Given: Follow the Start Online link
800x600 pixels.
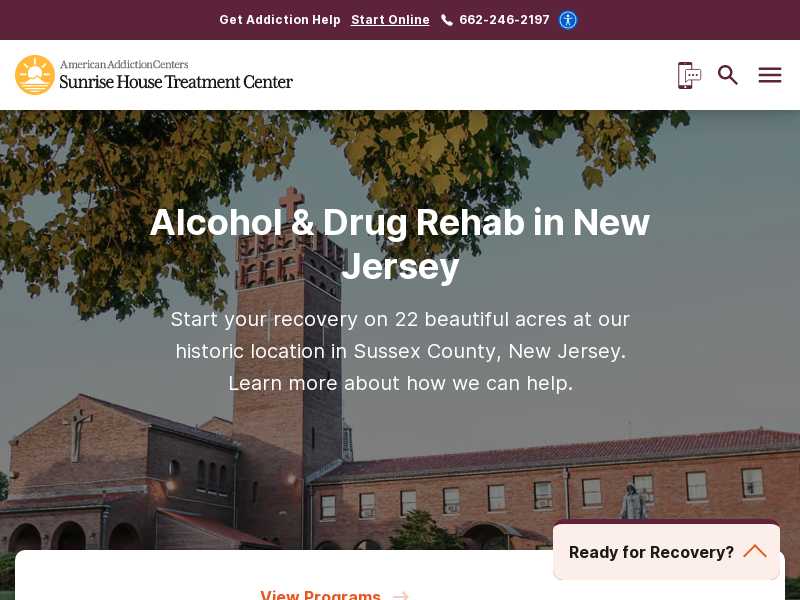Looking at the screenshot, I should click(x=390, y=20).
